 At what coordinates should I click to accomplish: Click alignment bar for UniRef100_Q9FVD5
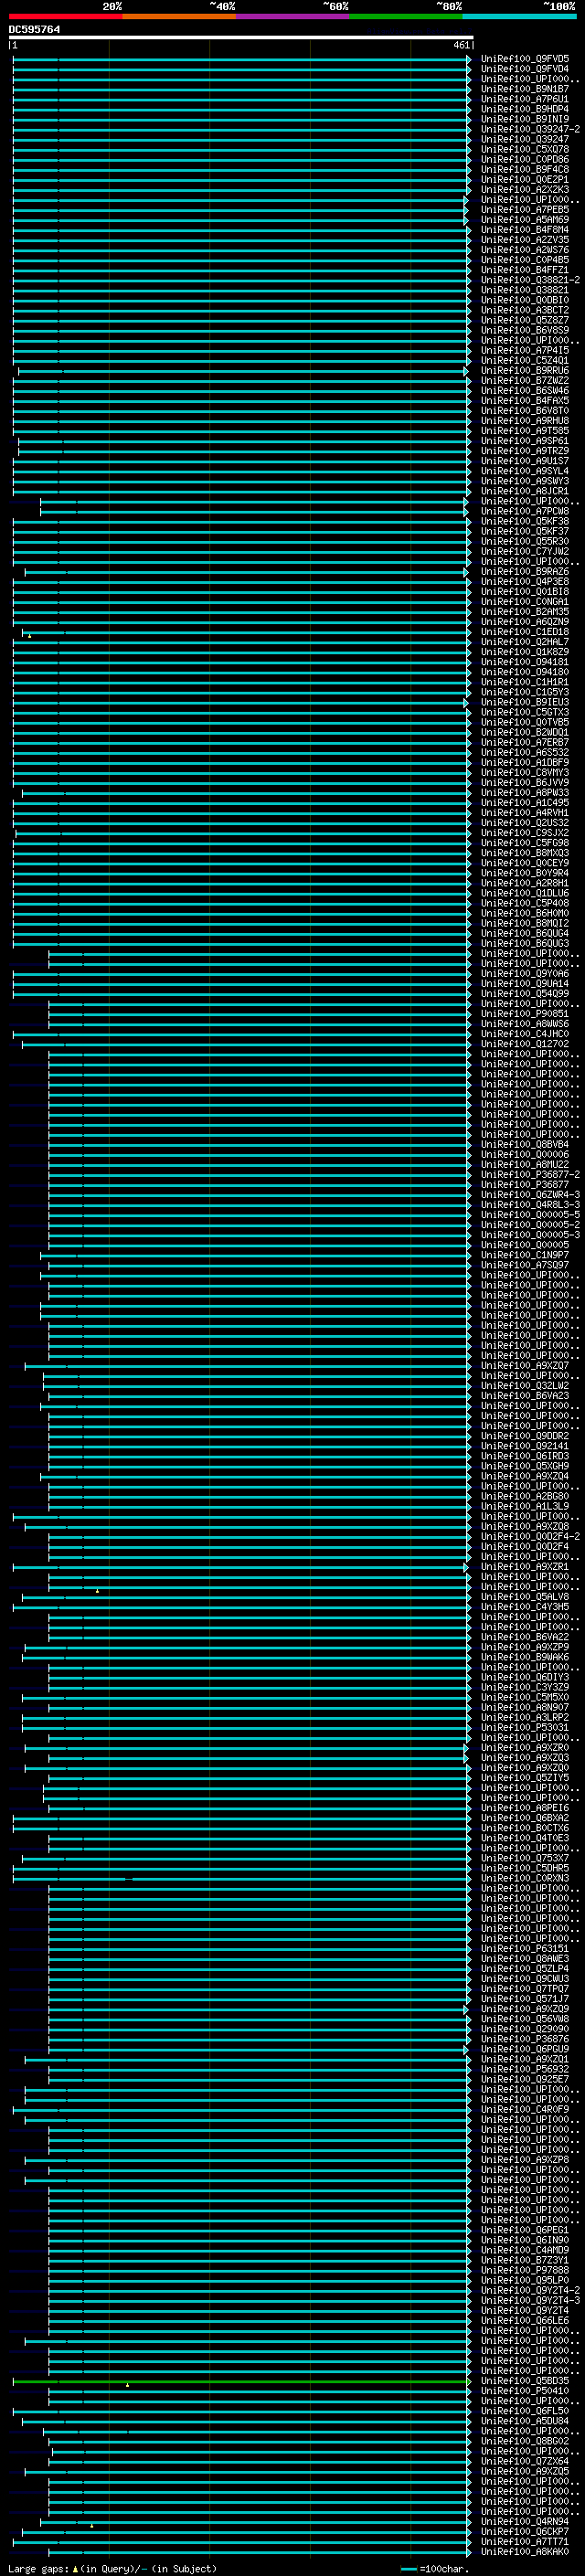point(241,59)
